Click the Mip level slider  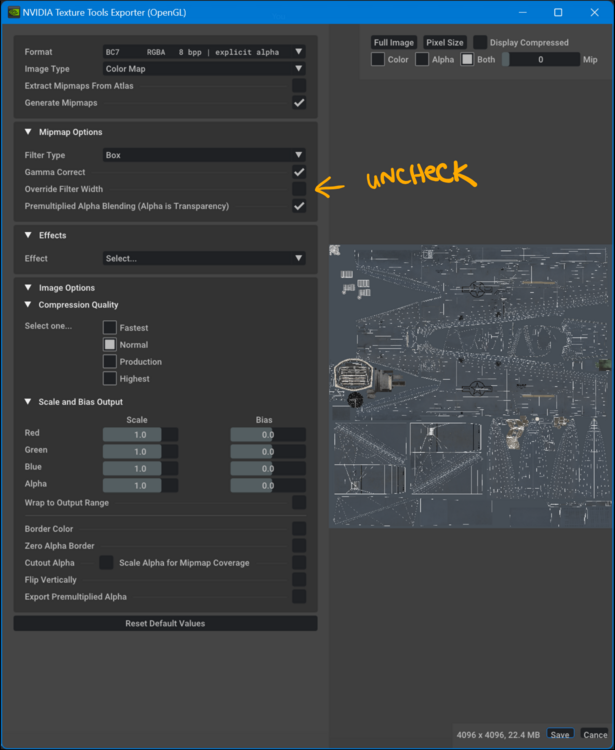tap(540, 59)
